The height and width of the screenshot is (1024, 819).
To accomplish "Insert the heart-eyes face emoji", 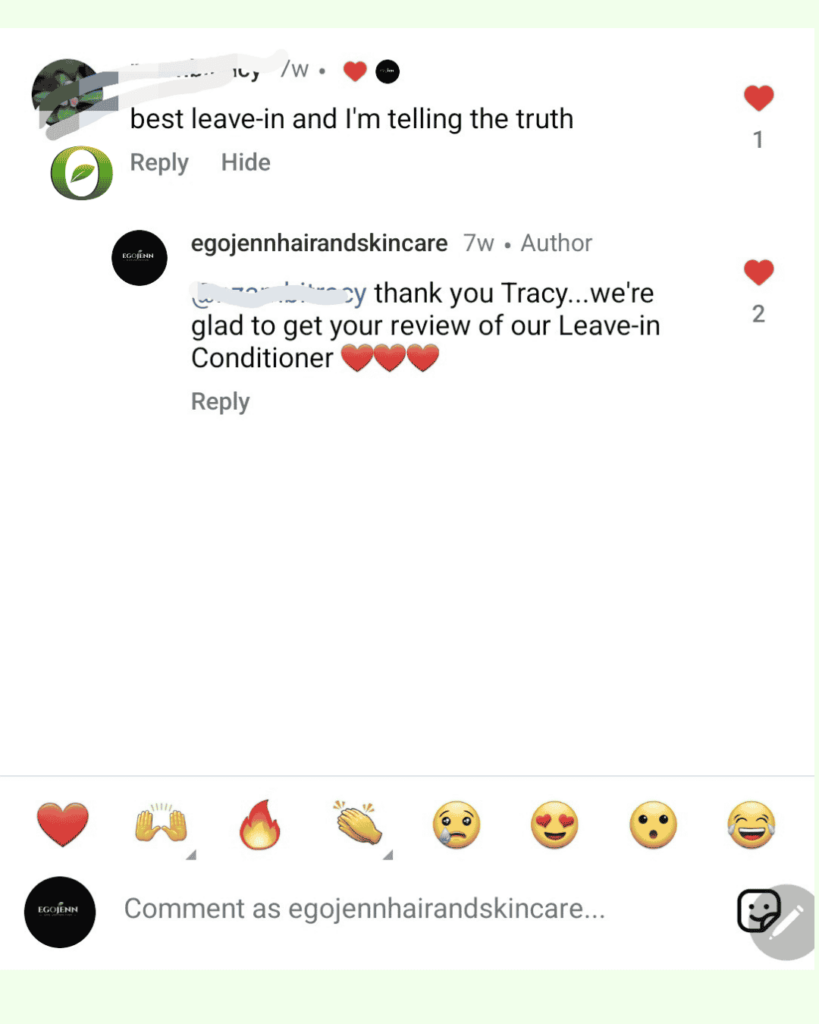I will [554, 825].
